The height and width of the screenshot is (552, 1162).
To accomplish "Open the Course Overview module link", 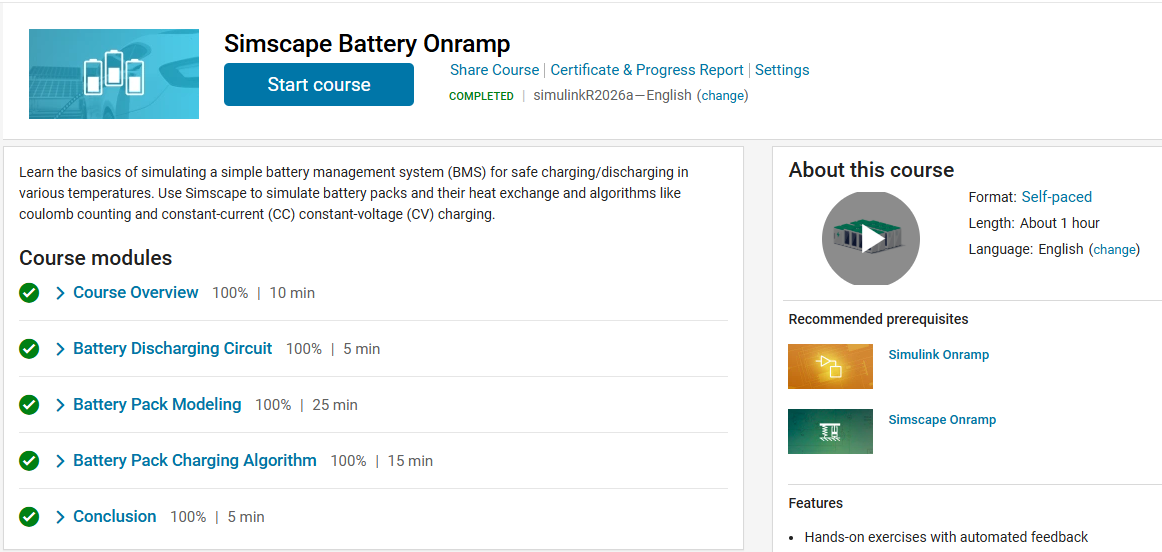I will click(136, 293).
